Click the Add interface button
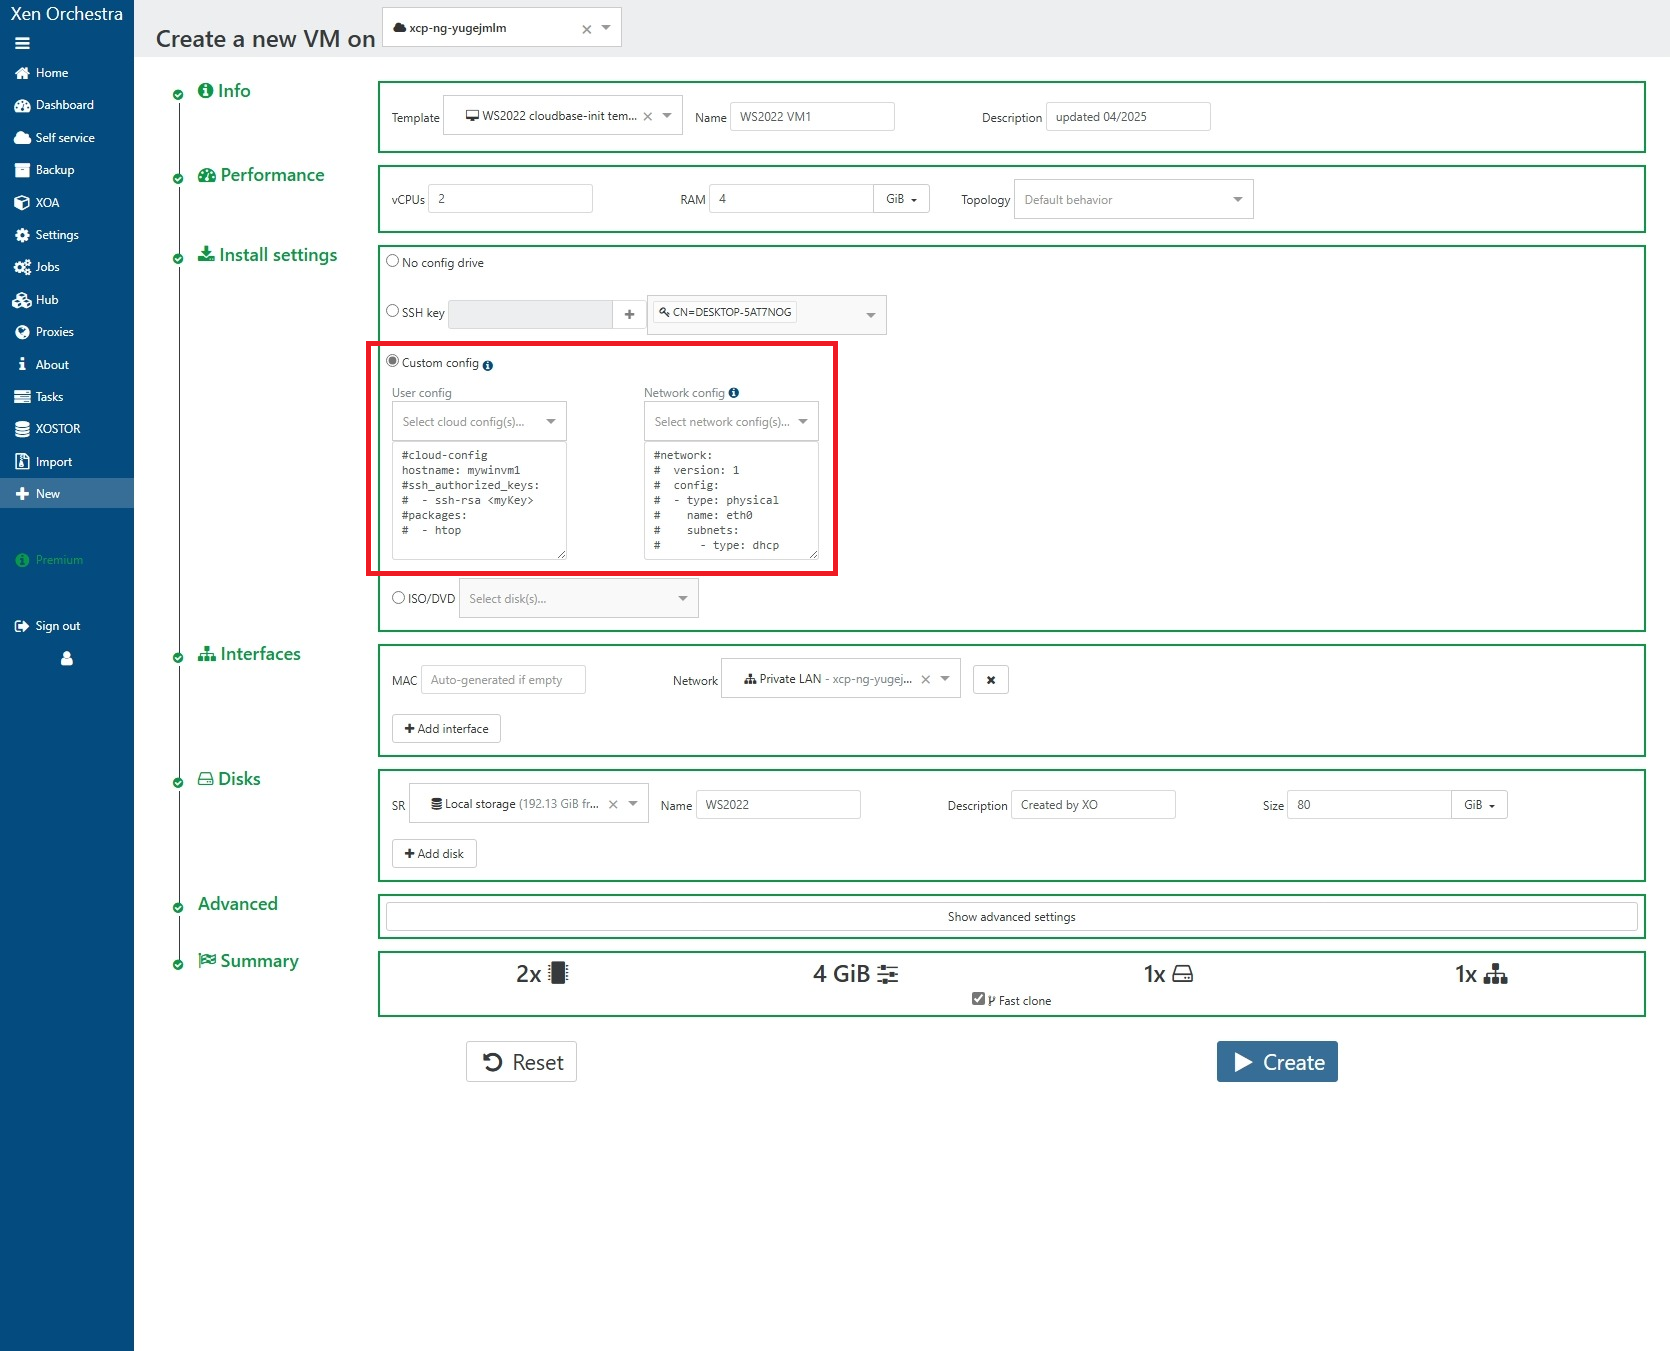This screenshot has height=1351, width=1670. point(446,728)
